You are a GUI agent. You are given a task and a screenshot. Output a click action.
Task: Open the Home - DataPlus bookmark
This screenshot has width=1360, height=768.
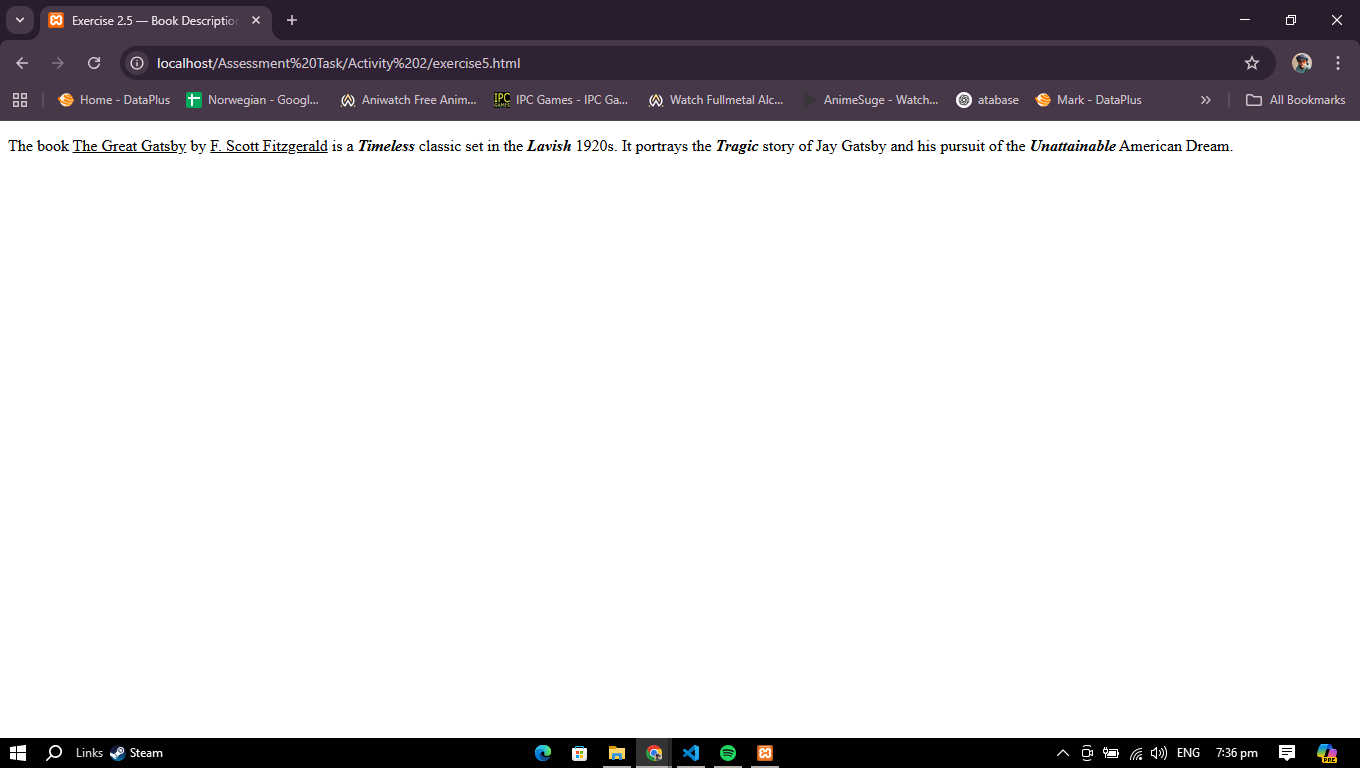[x=114, y=100]
